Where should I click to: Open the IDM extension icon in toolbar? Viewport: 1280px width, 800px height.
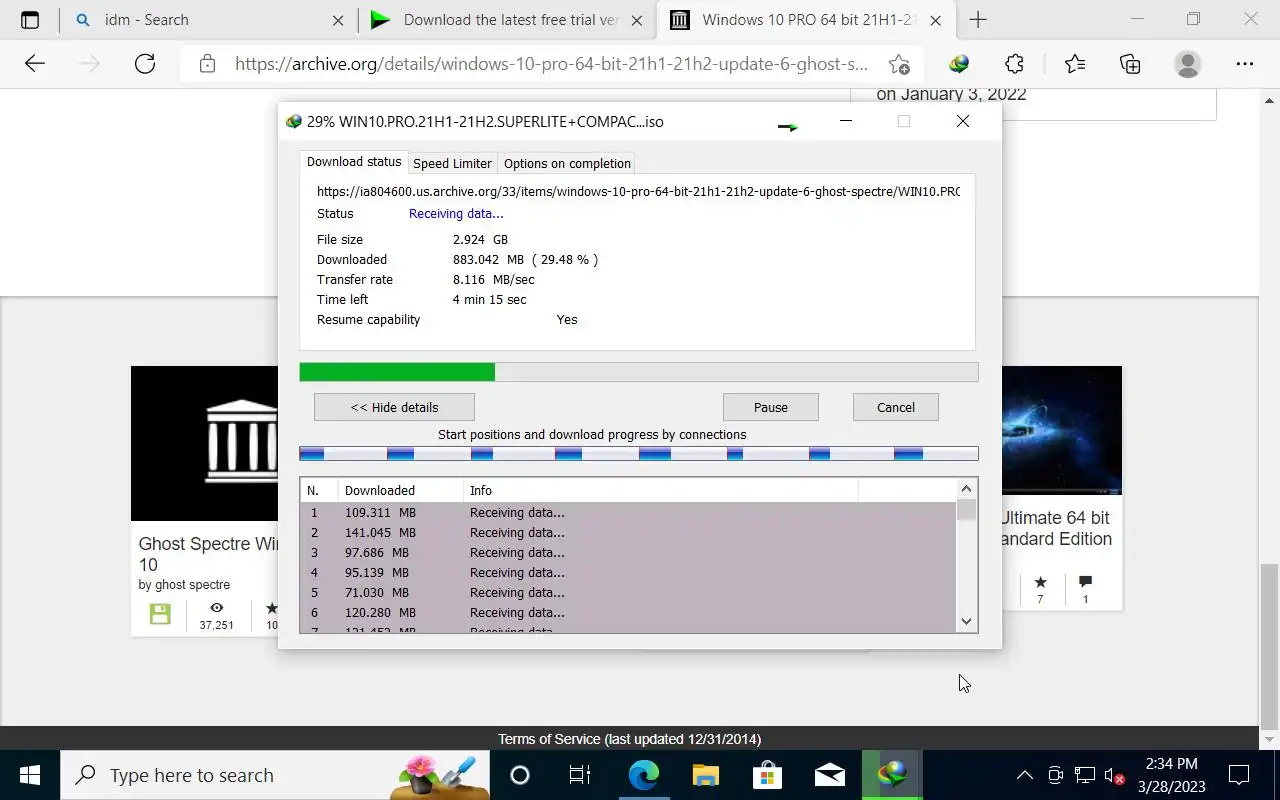click(959, 64)
